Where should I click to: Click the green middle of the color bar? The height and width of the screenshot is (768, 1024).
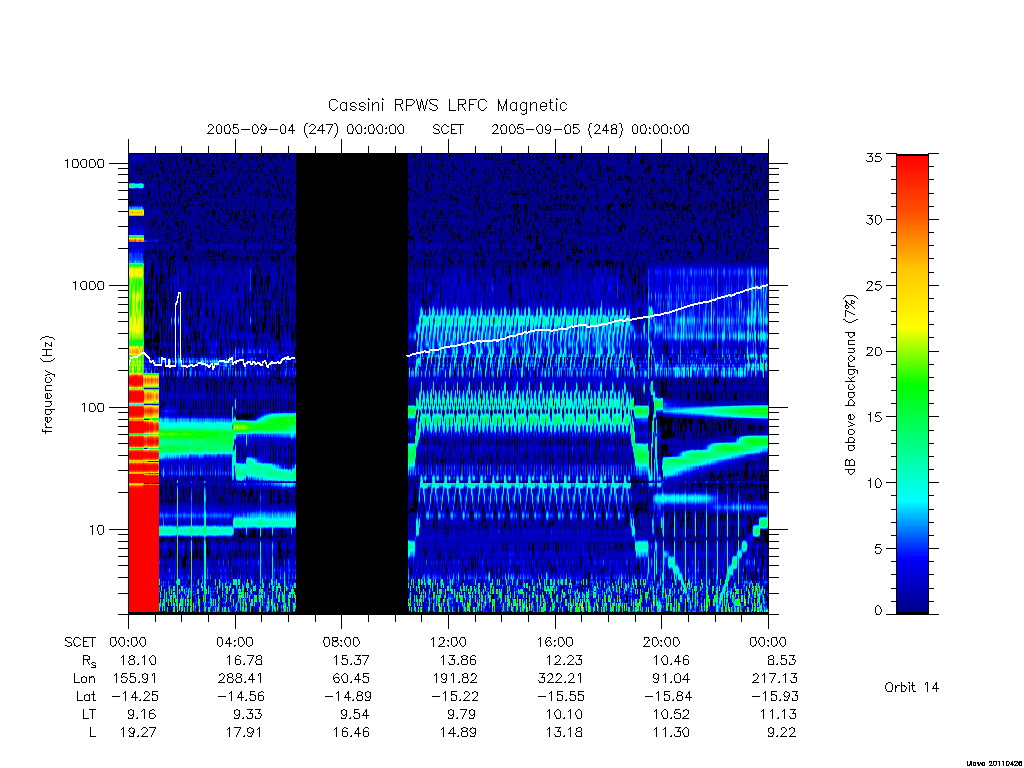(x=912, y=385)
